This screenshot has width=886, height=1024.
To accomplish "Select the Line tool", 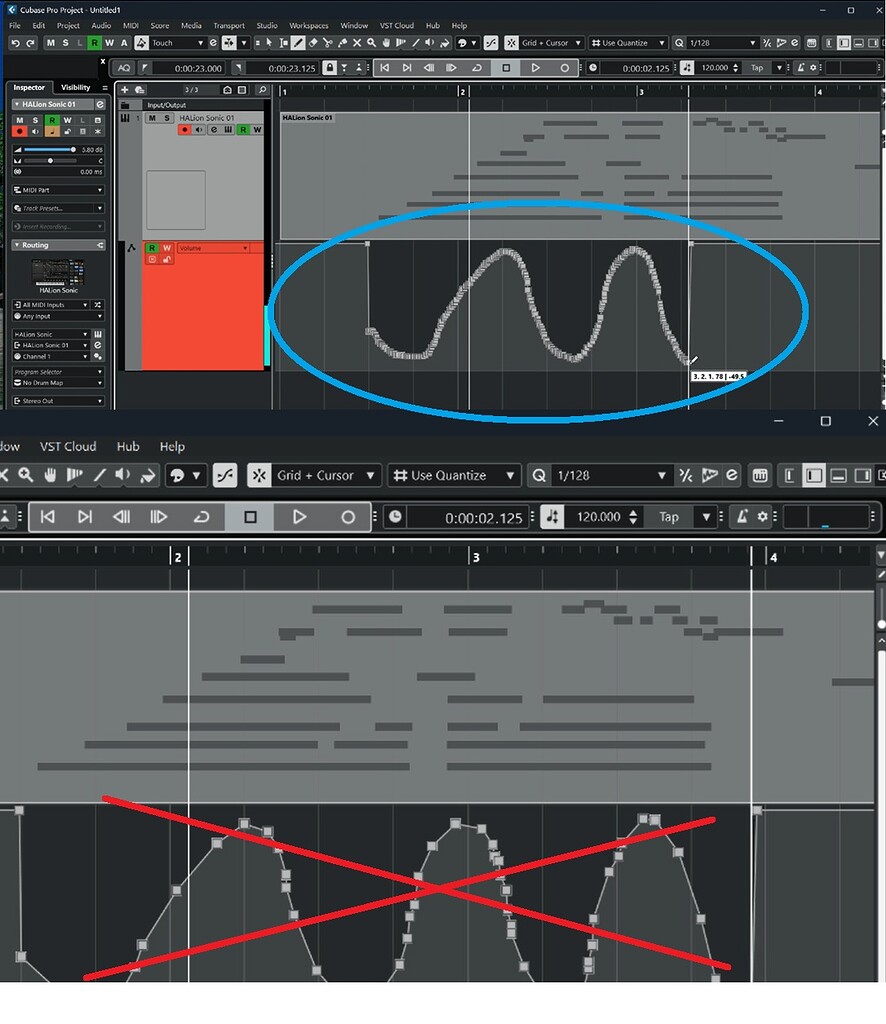I will coord(415,43).
